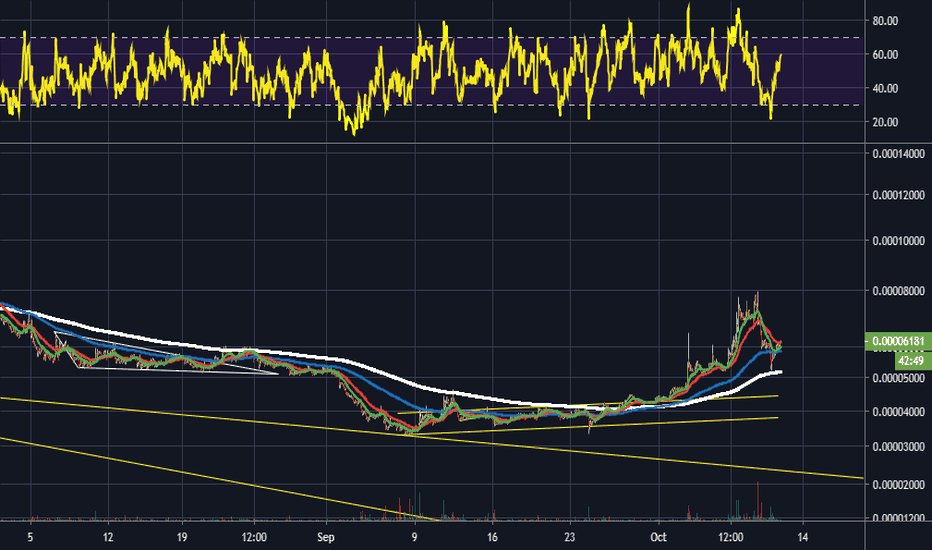
Task: Click the 9 date label after Sep
Action: coord(414,538)
